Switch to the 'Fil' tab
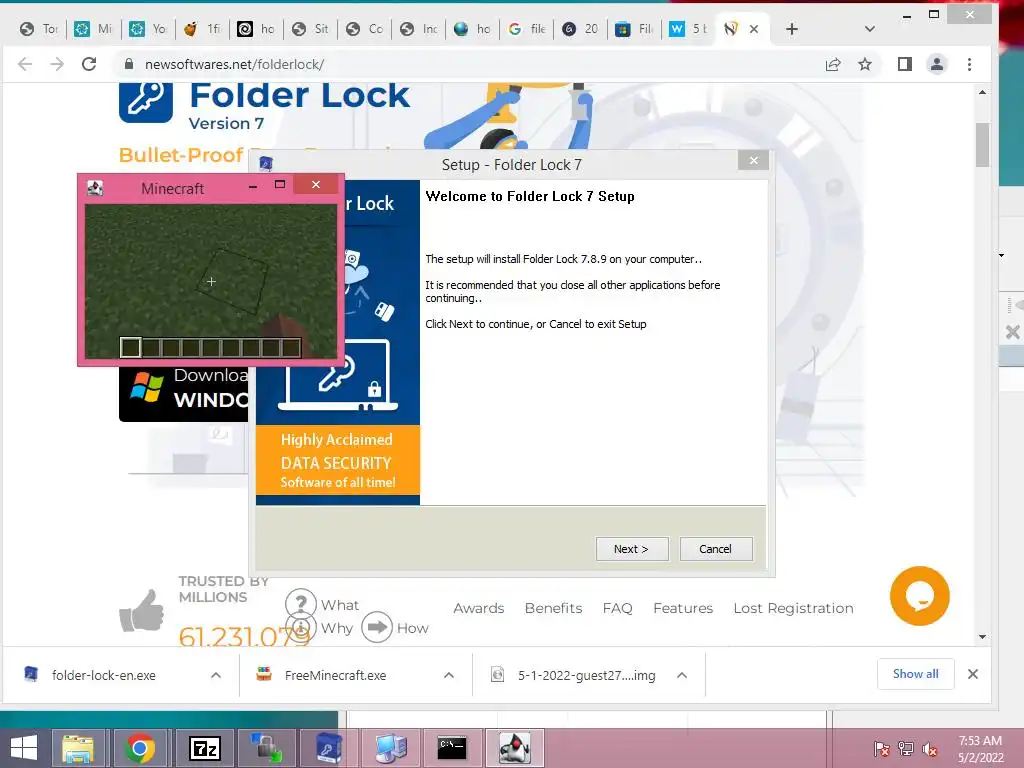 636,29
